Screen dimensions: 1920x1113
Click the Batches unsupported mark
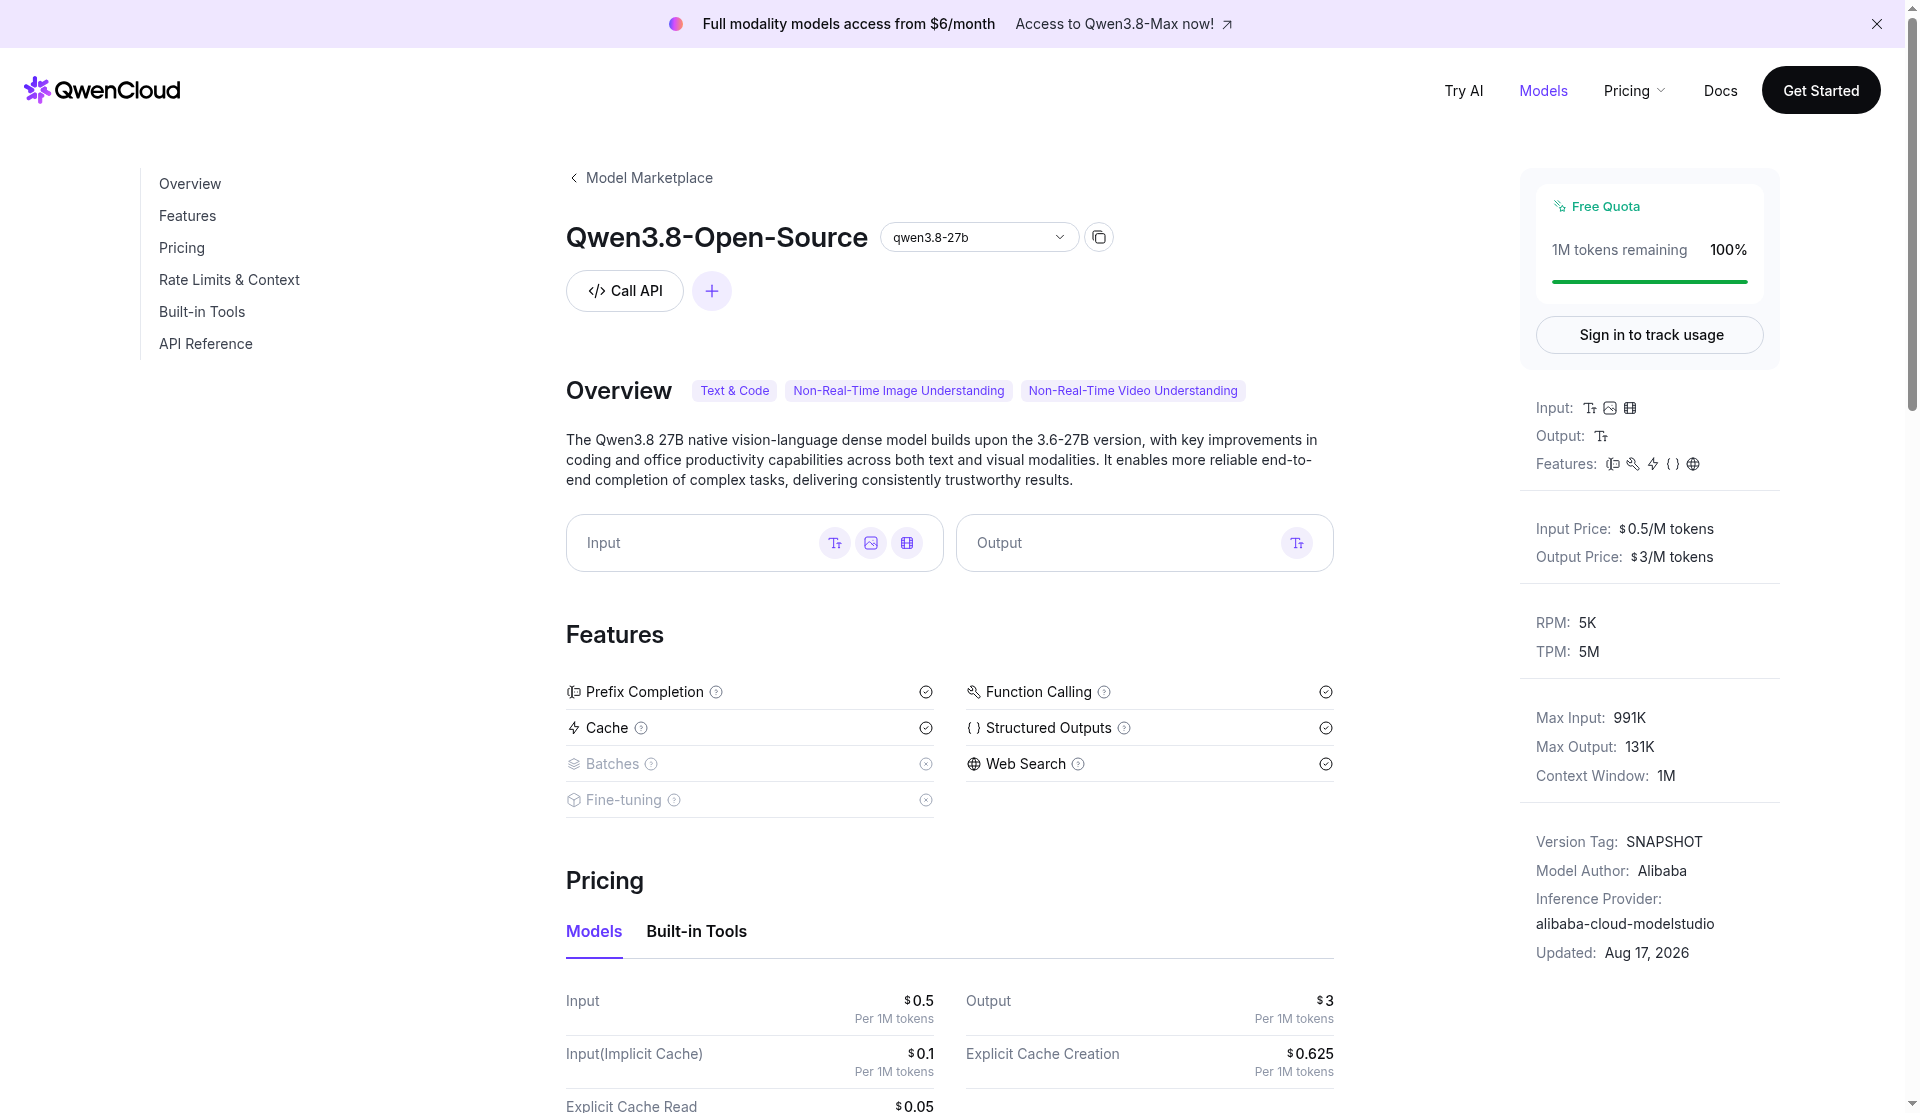click(x=926, y=764)
